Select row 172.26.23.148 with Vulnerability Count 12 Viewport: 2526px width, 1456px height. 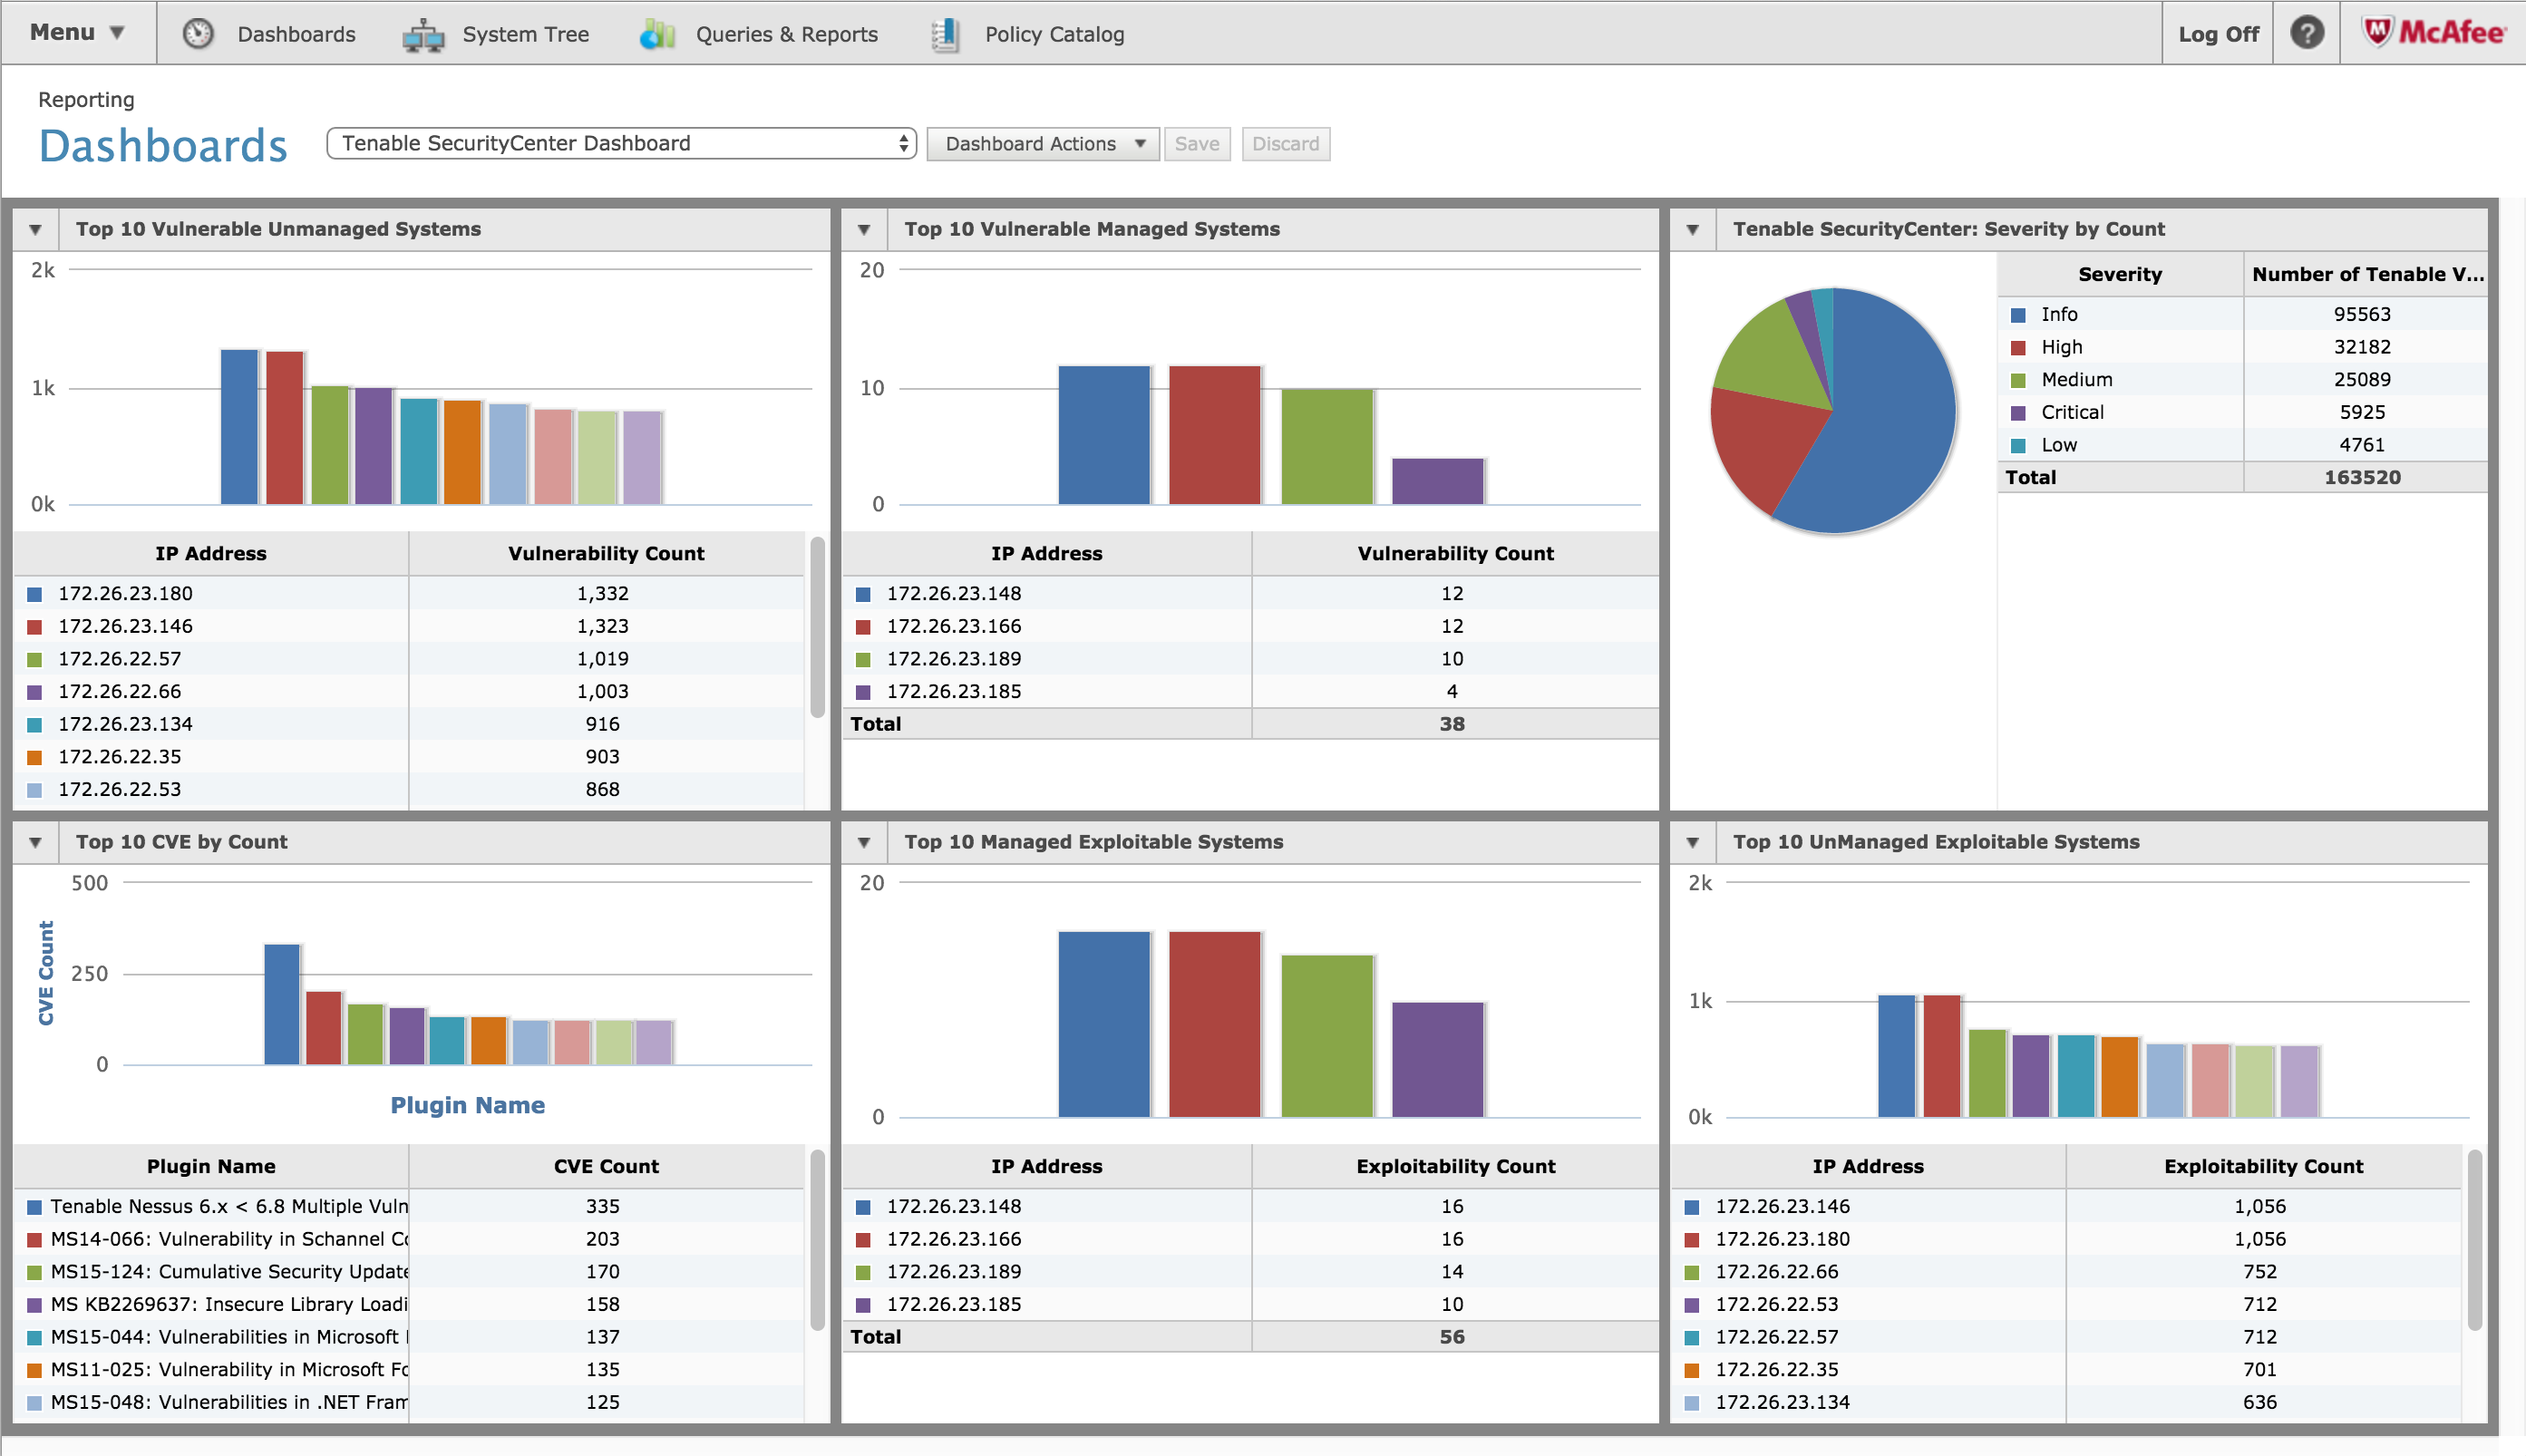tap(1250, 594)
